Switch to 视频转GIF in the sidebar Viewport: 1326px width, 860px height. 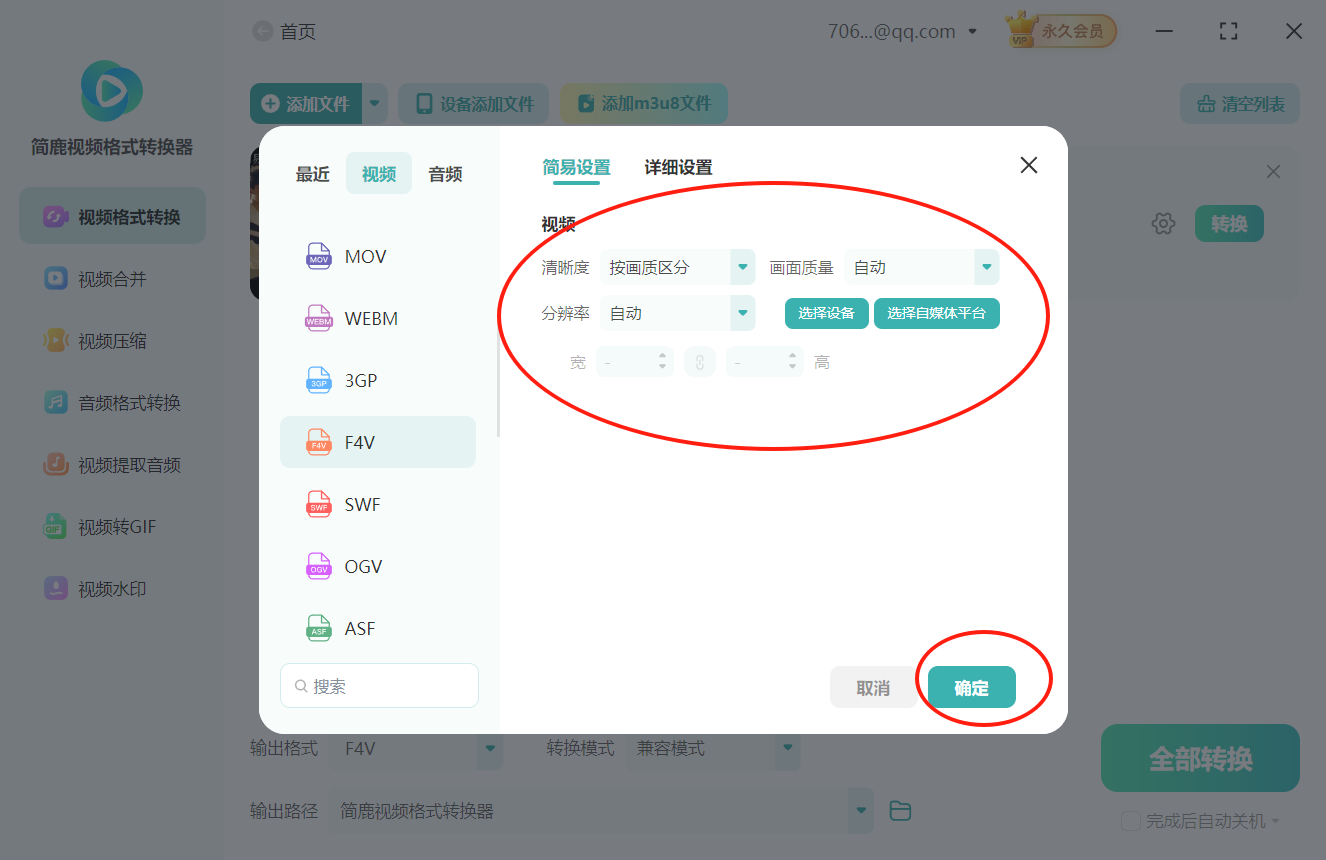111,526
